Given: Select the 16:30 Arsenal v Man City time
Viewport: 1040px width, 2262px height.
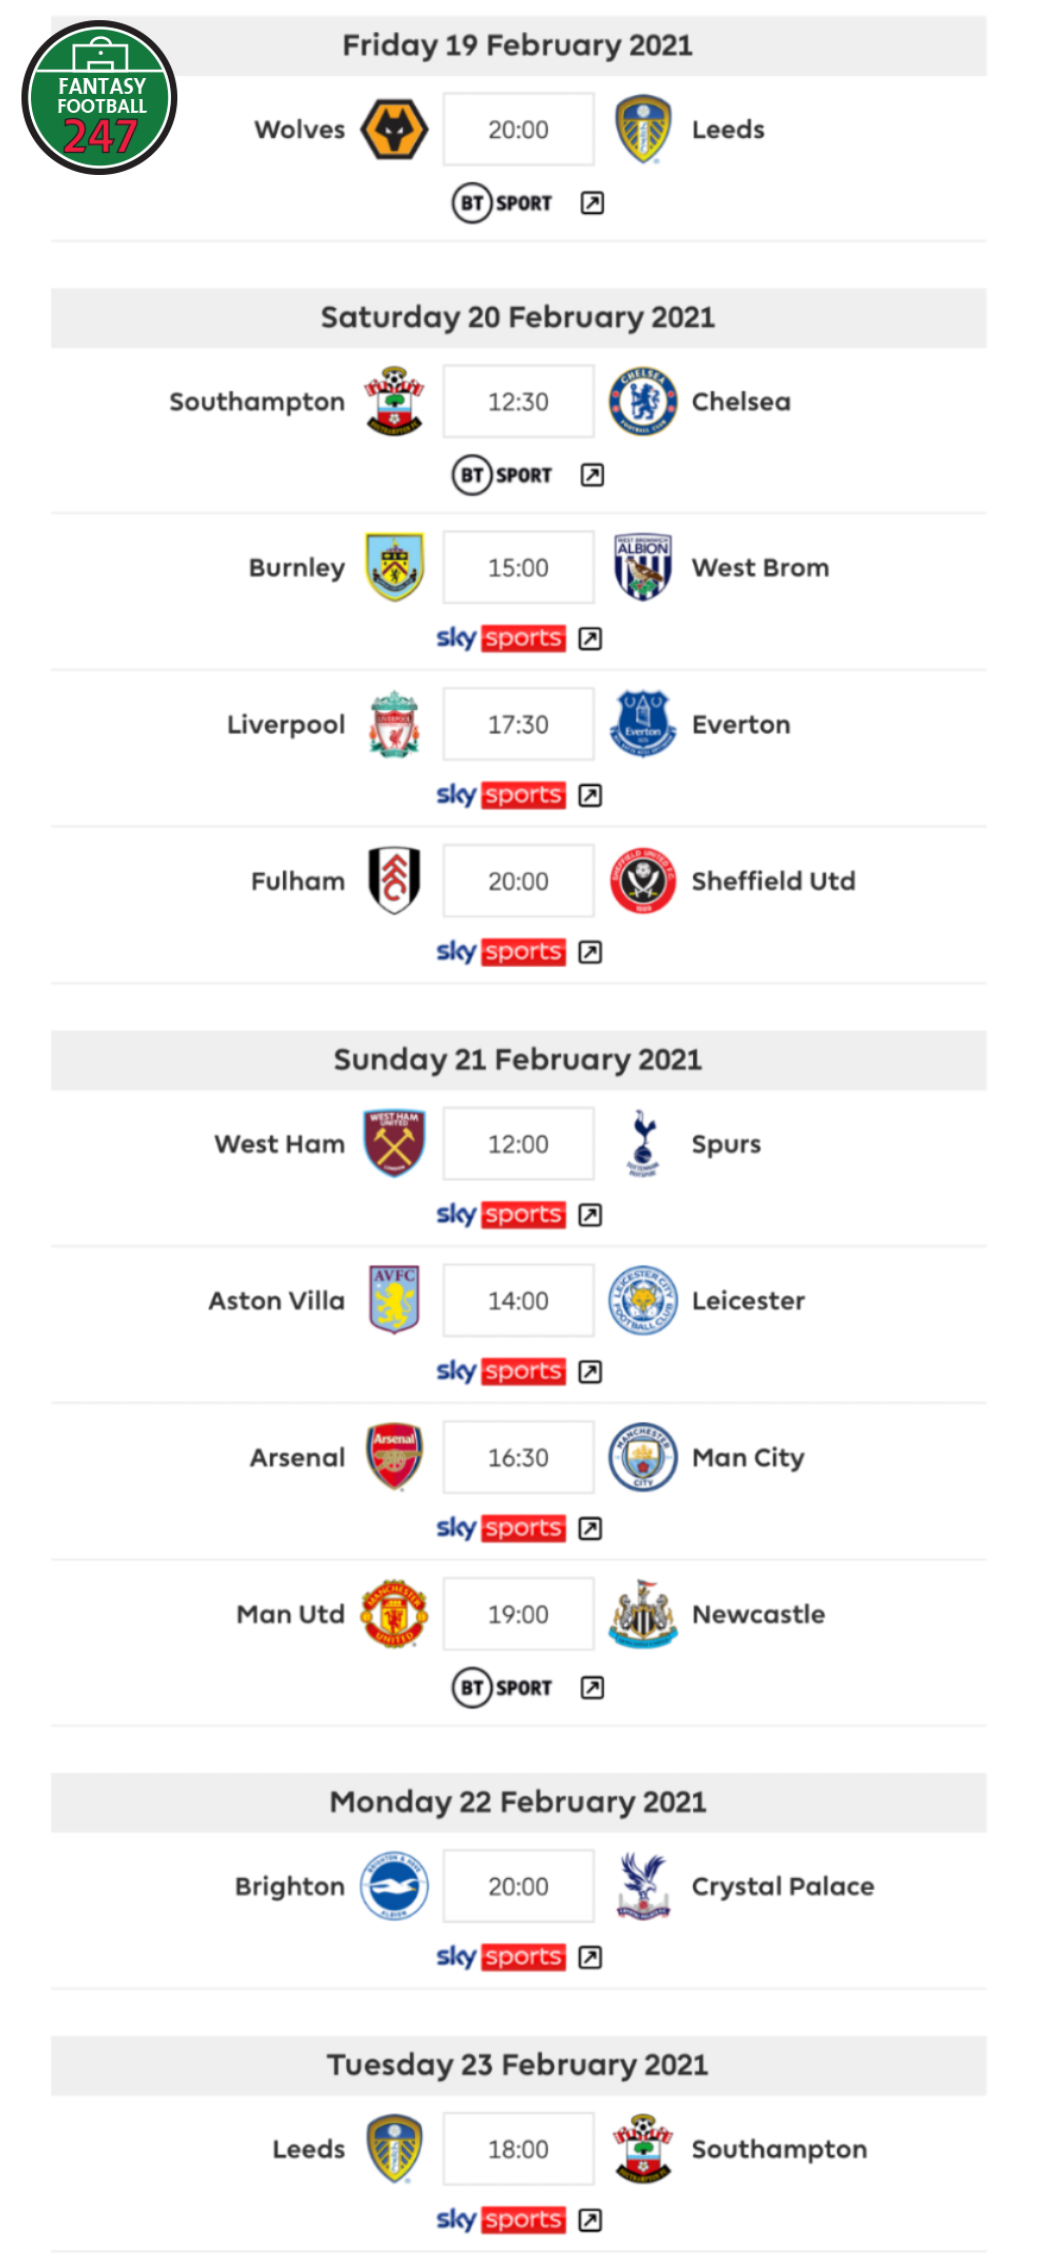Looking at the screenshot, I should [518, 1457].
